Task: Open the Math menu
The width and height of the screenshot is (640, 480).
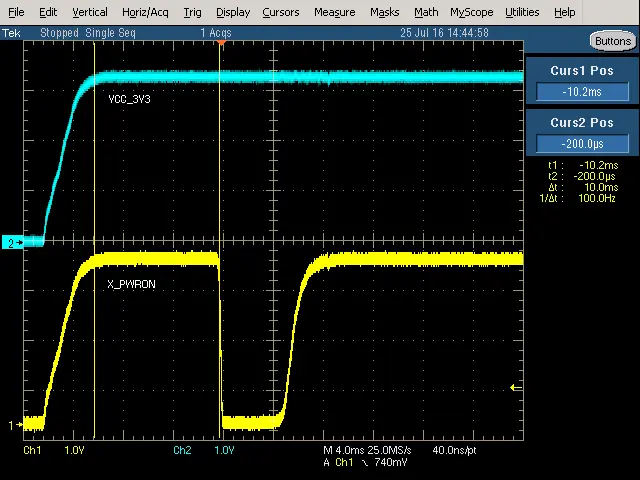Action: 426,12
